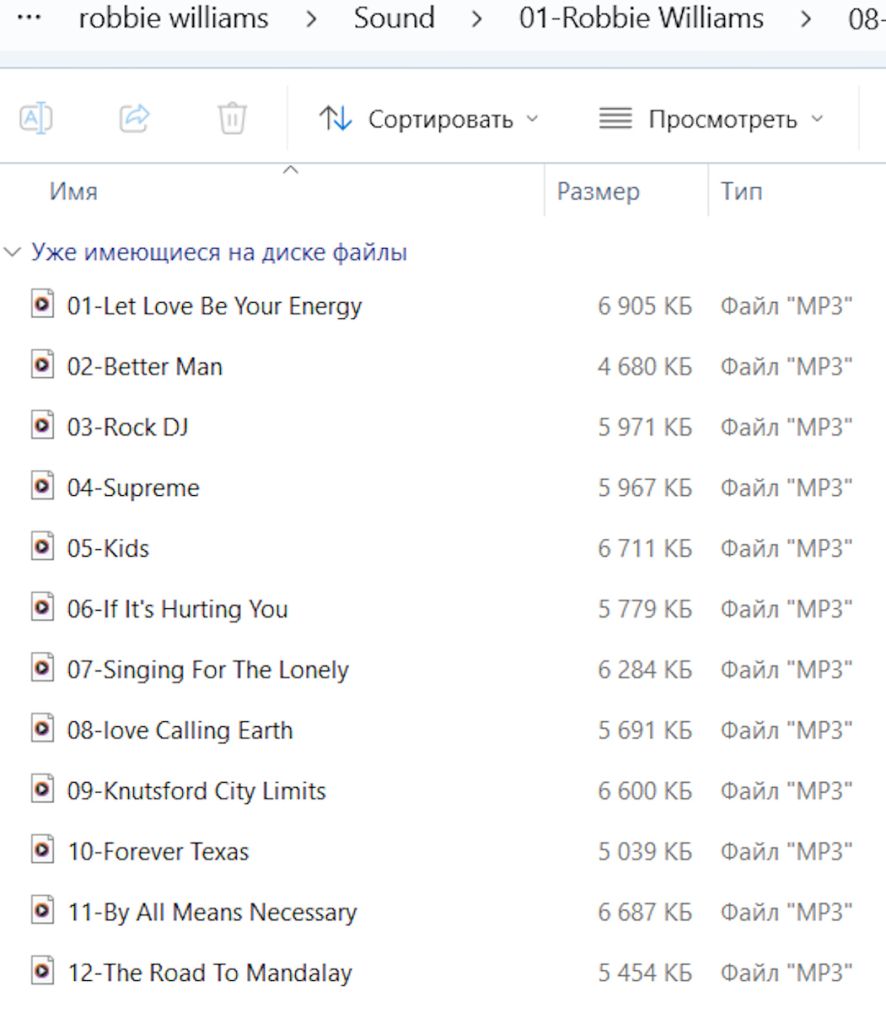The width and height of the screenshot is (886, 1024).
Task: Click the type cell in the 04-Supreme row
Action: click(x=786, y=488)
